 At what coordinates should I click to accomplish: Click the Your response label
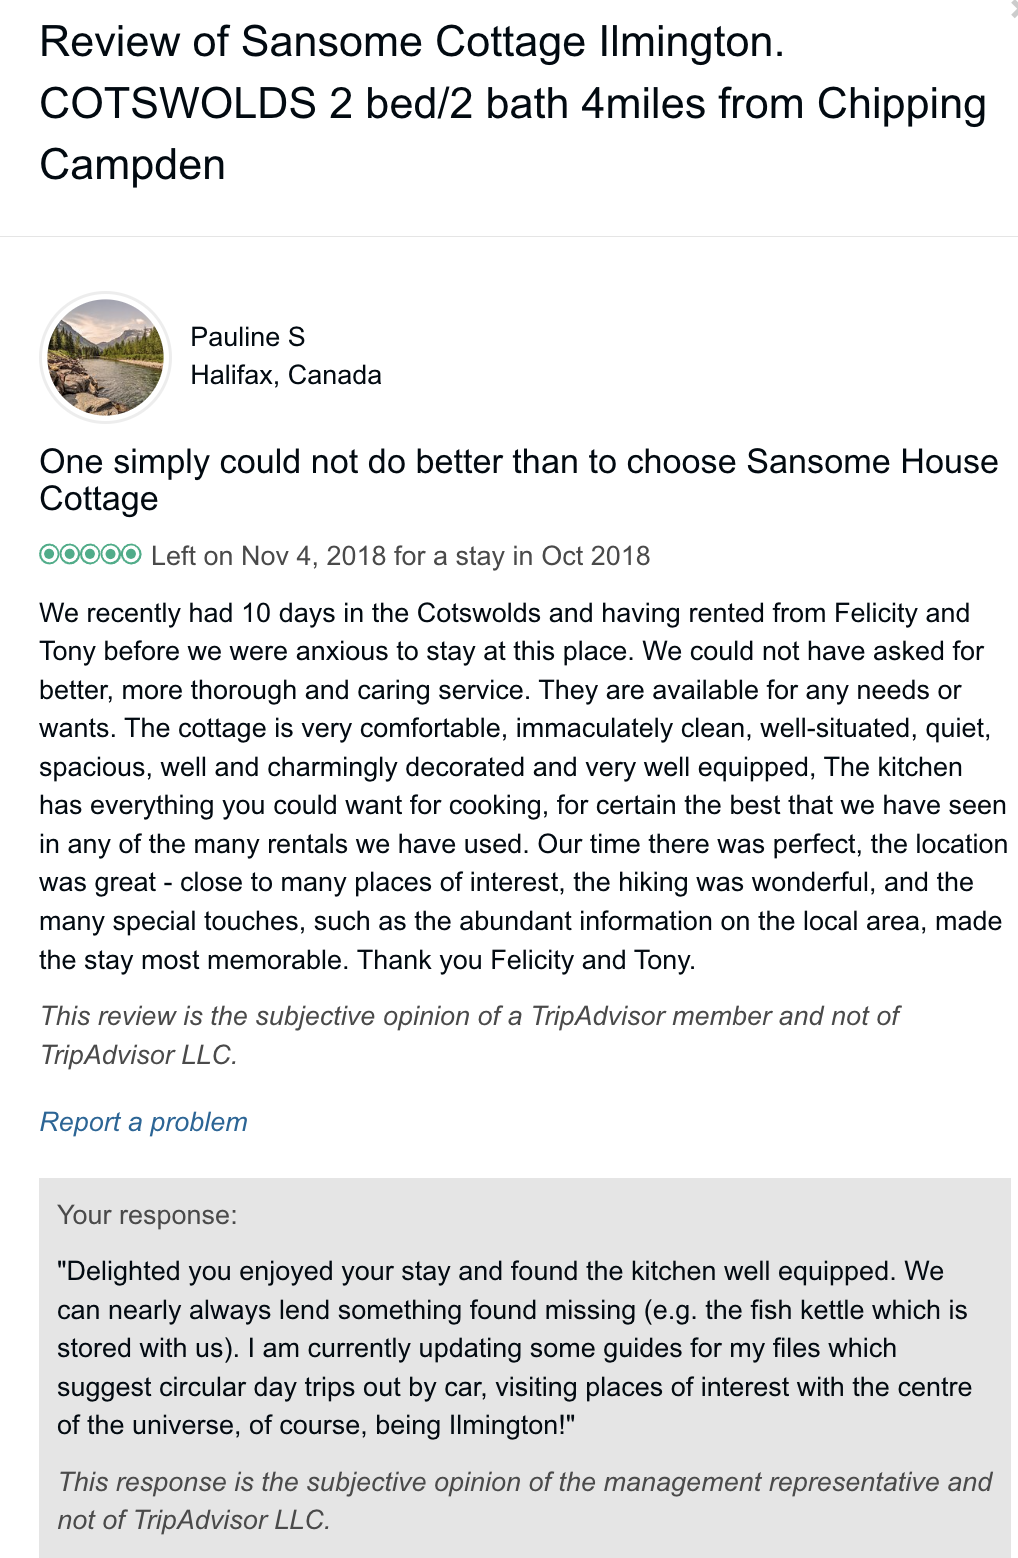(x=147, y=1215)
